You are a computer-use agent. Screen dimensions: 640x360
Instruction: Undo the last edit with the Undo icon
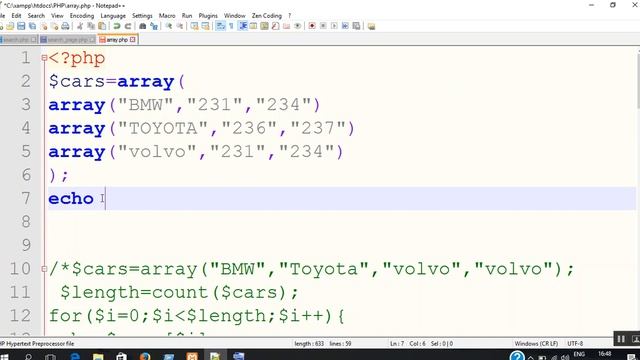click(117, 26)
